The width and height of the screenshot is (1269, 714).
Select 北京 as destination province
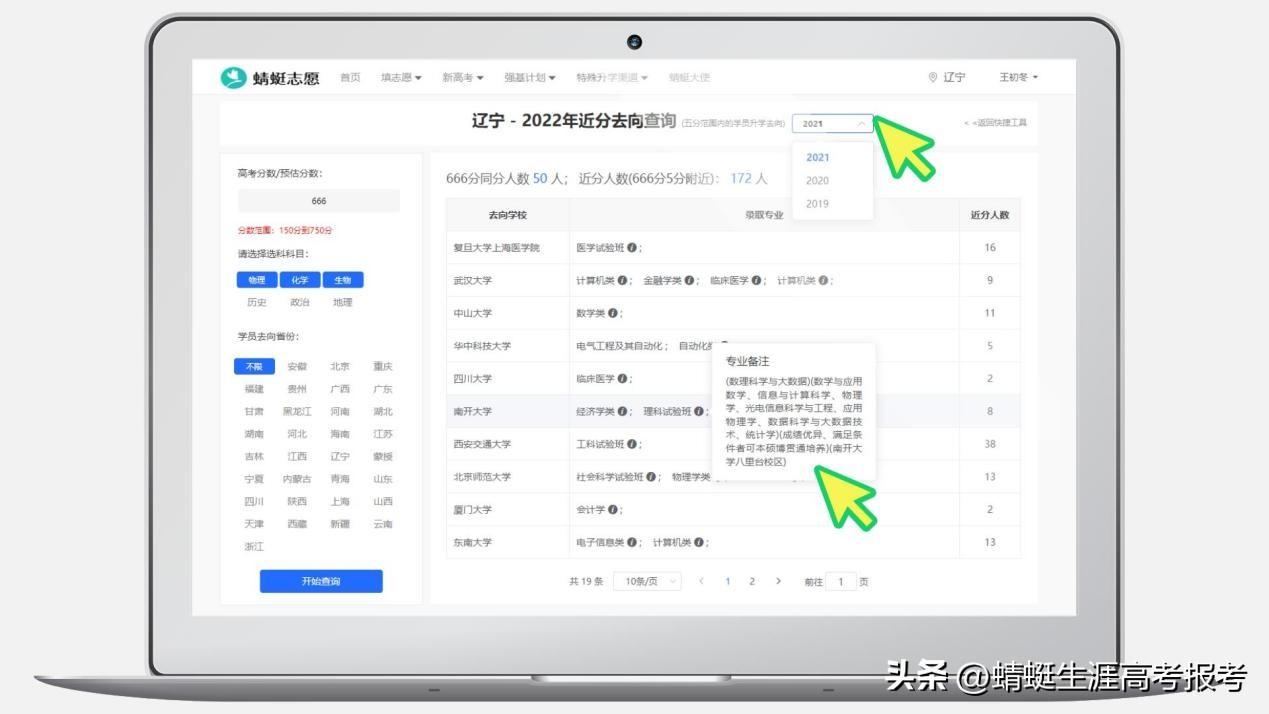pos(340,367)
